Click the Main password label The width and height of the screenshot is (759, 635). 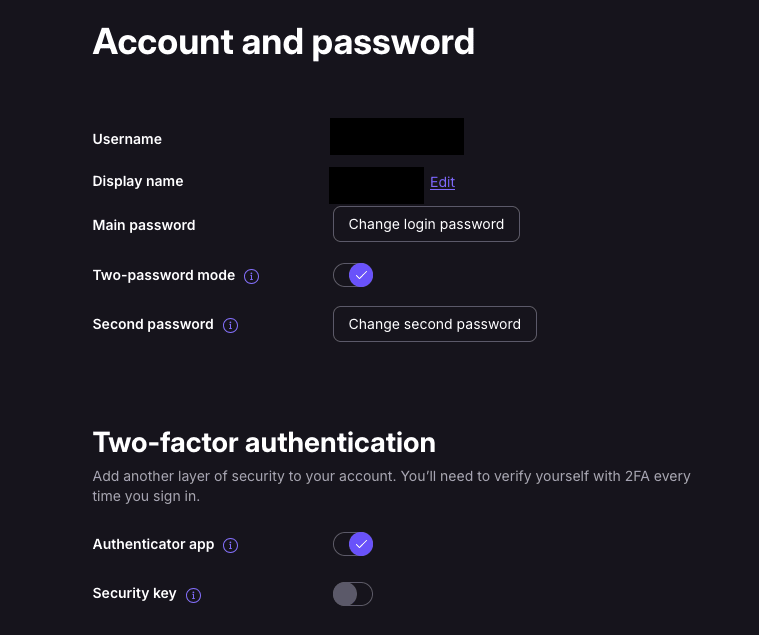click(x=144, y=225)
